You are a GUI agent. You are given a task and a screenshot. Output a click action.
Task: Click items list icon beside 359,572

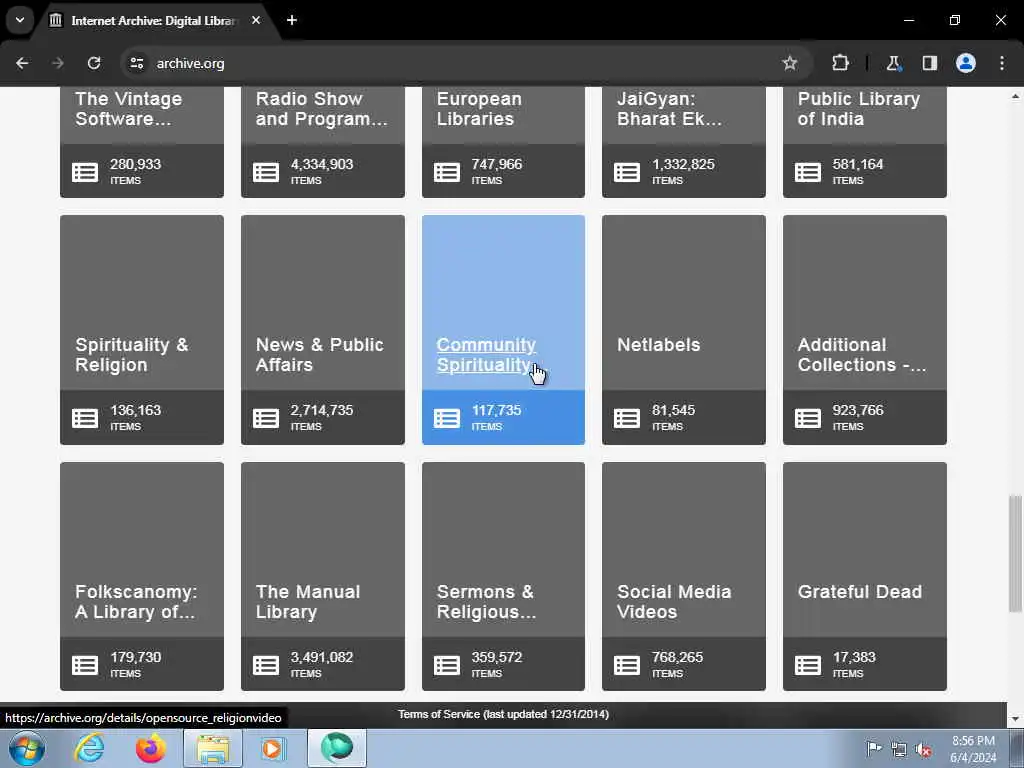click(447, 665)
